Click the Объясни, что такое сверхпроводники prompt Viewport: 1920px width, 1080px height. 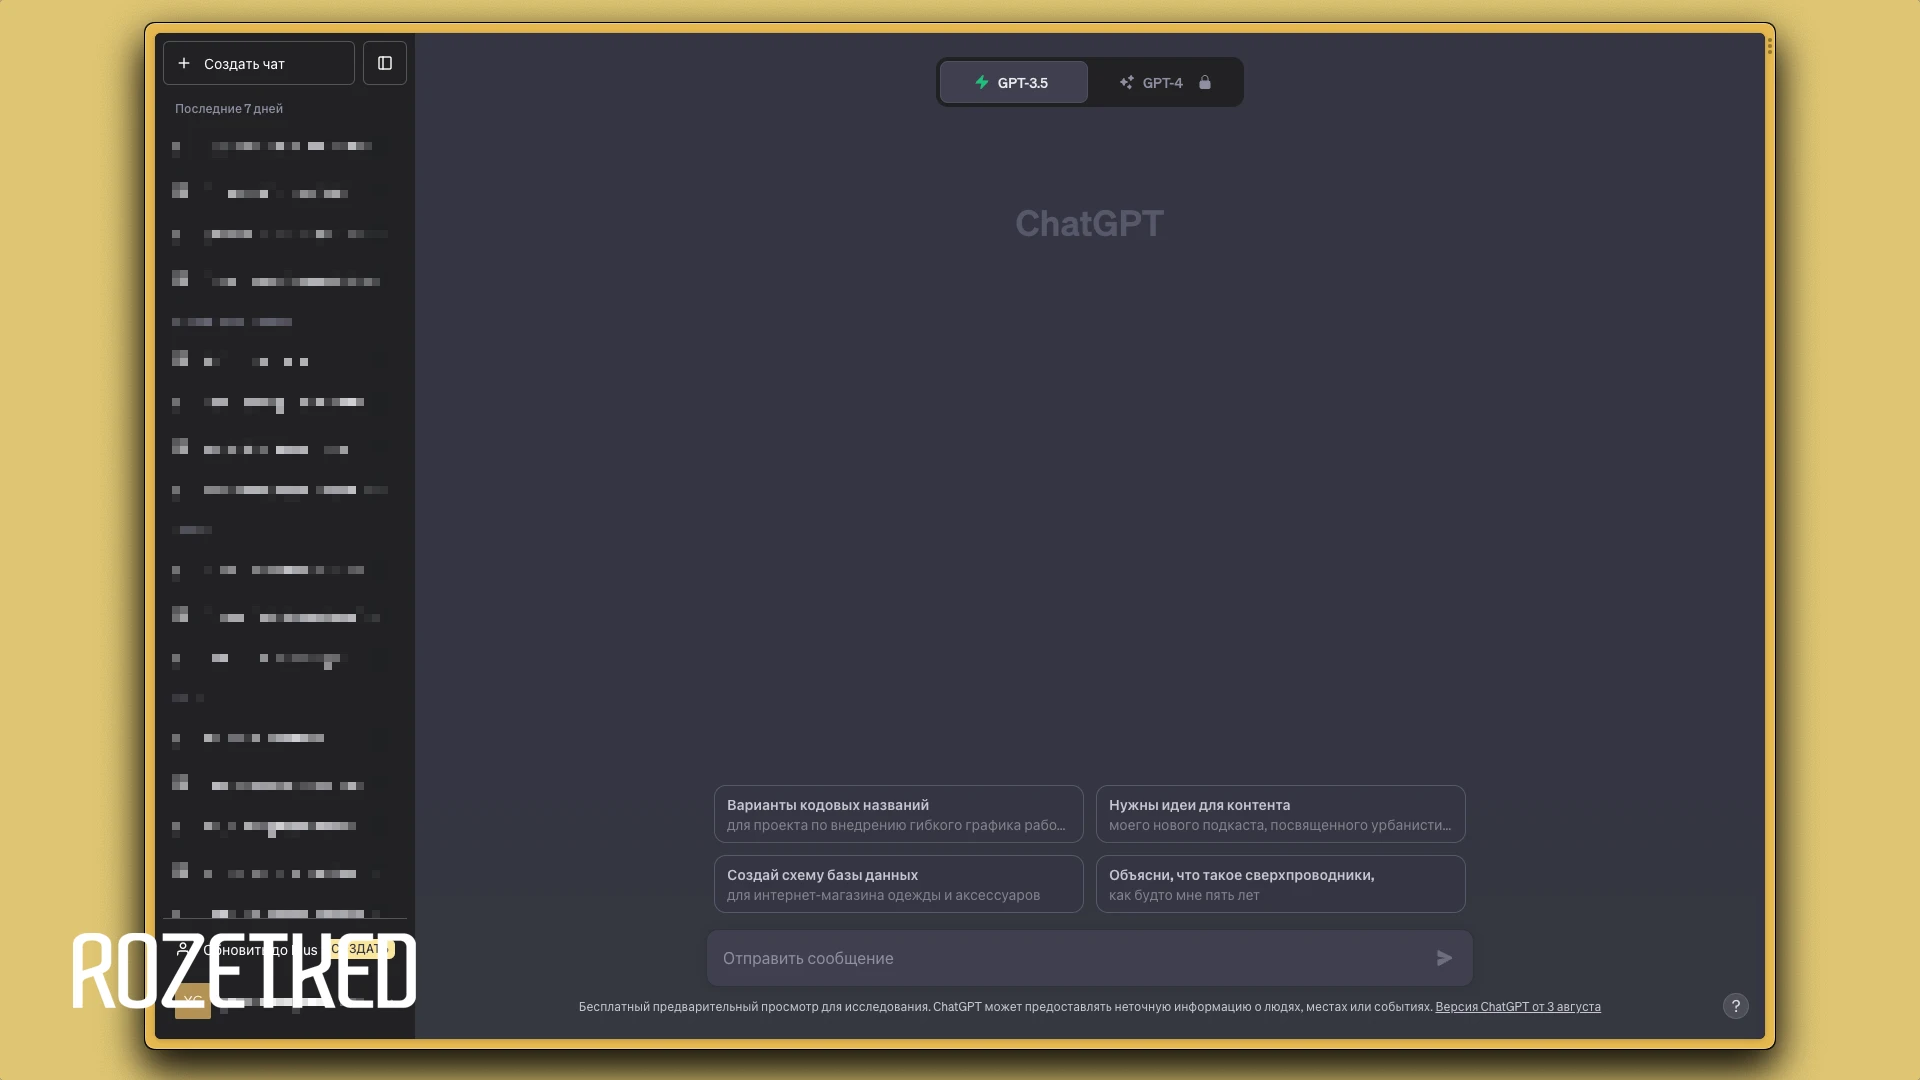(x=1280, y=884)
